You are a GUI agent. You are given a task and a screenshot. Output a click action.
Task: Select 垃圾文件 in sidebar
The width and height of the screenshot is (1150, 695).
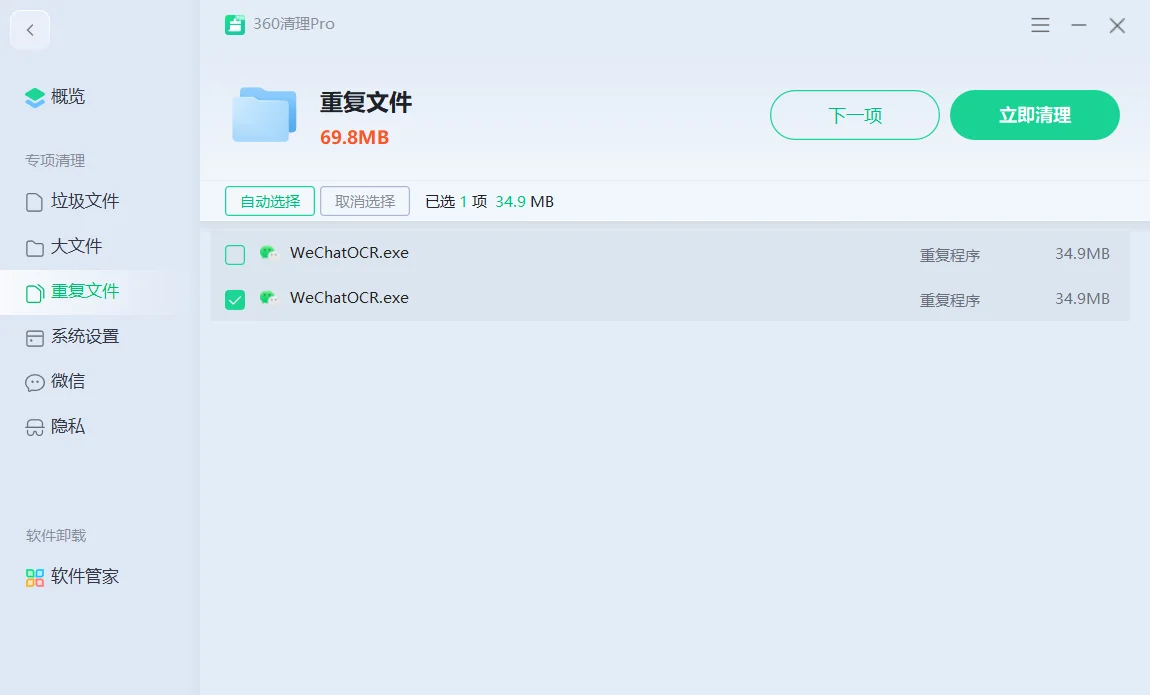pos(72,202)
